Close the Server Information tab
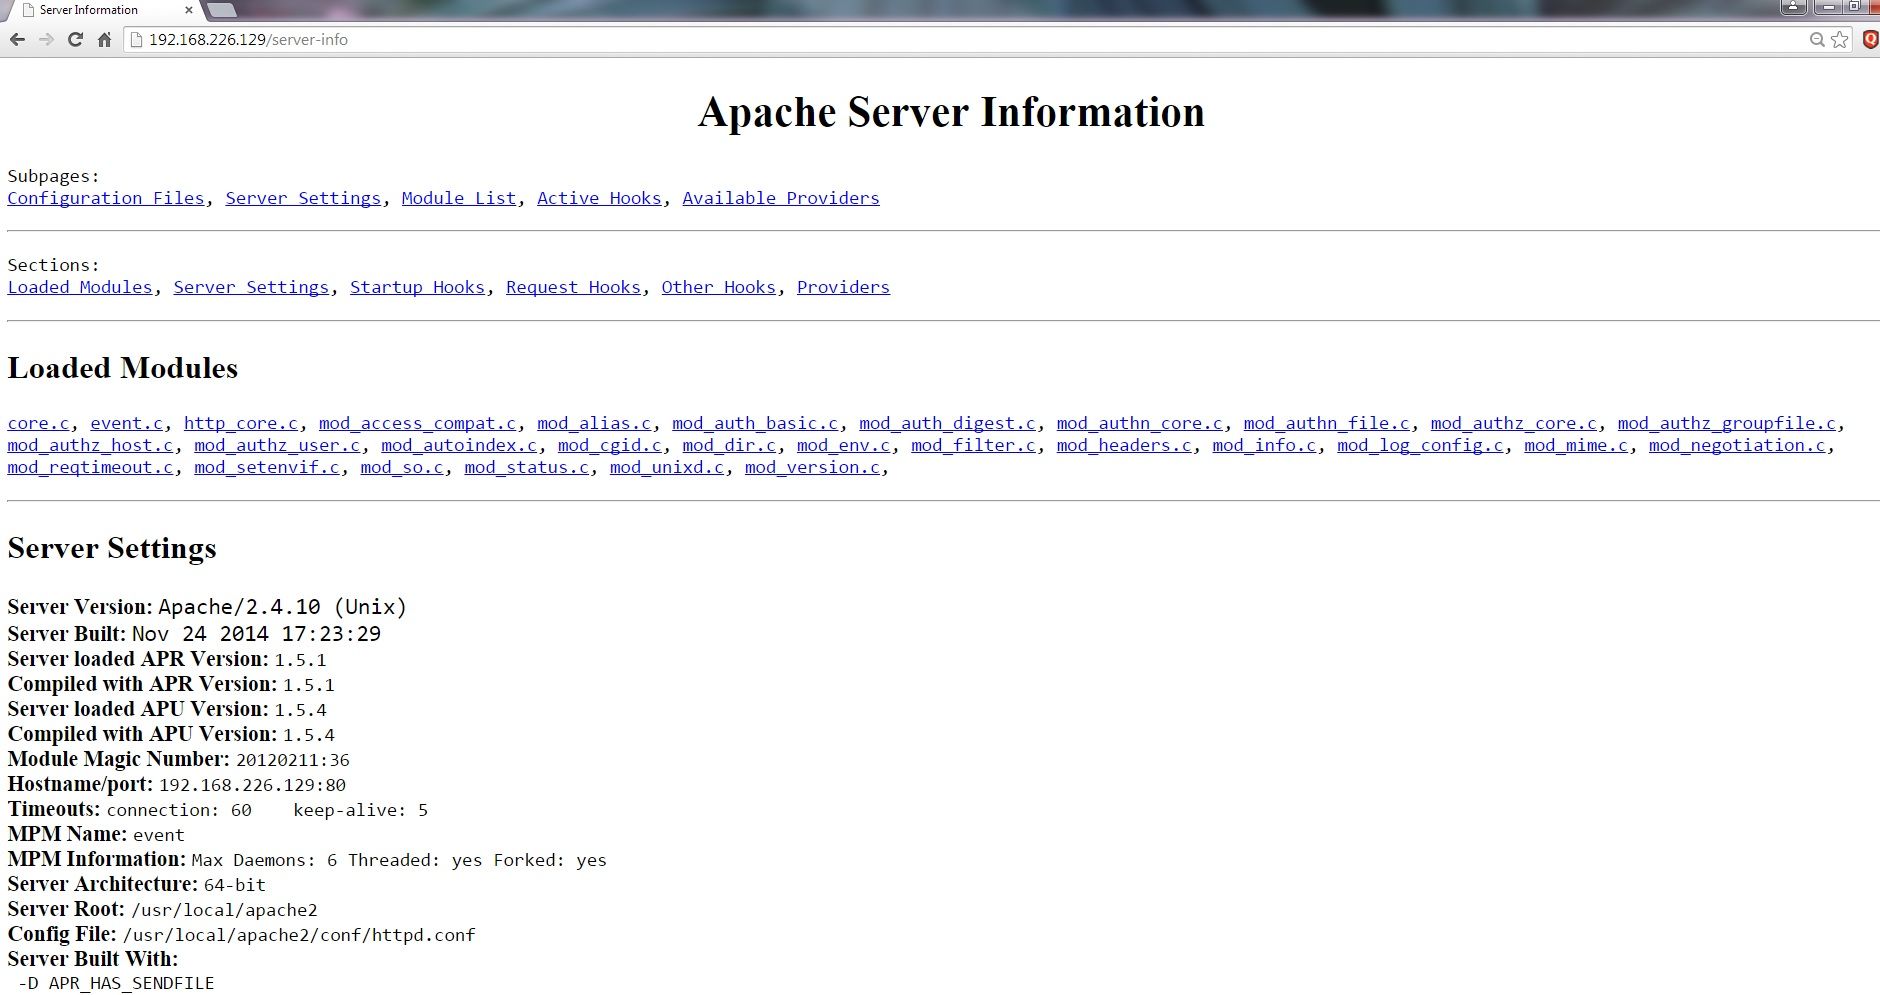The width and height of the screenshot is (1880, 995). [188, 10]
